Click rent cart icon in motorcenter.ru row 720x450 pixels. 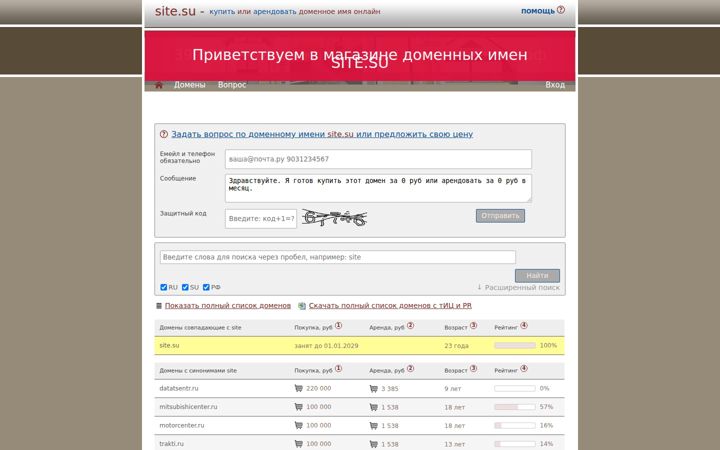373,425
